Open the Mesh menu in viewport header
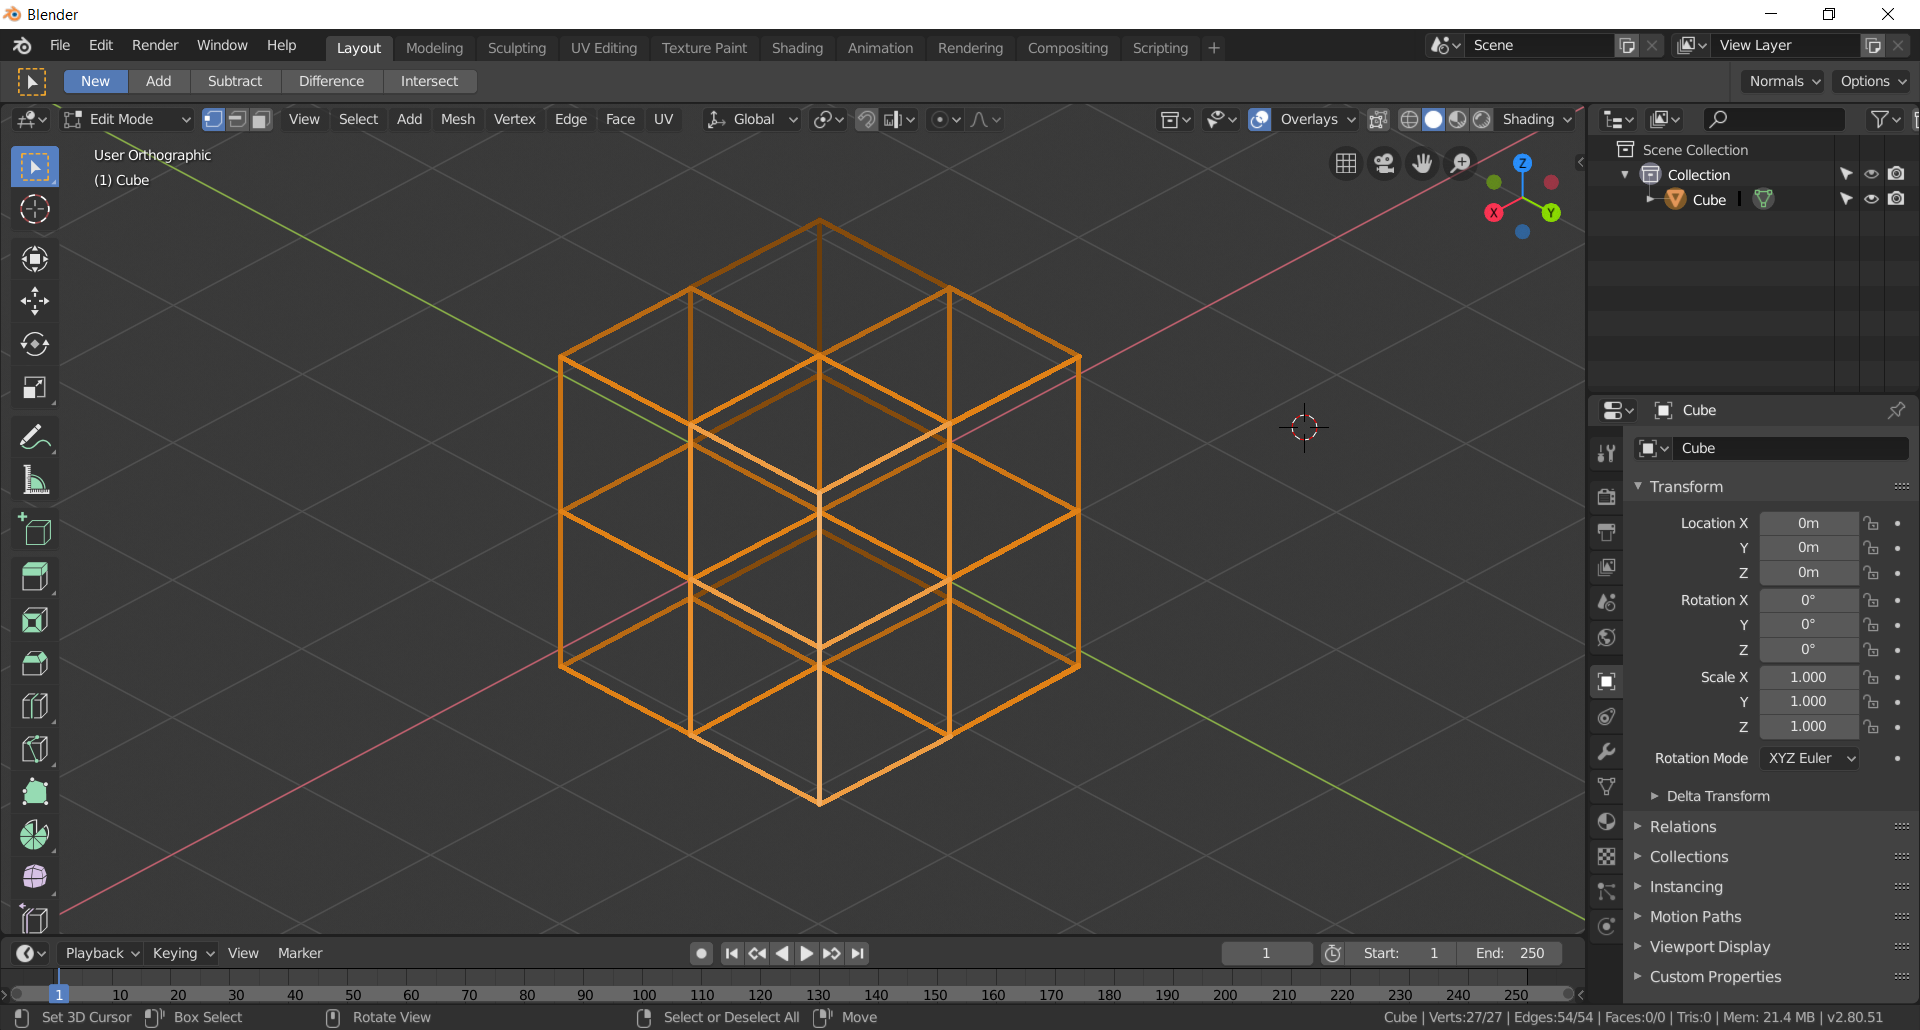Image resolution: width=1920 pixels, height=1030 pixels. point(458,120)
